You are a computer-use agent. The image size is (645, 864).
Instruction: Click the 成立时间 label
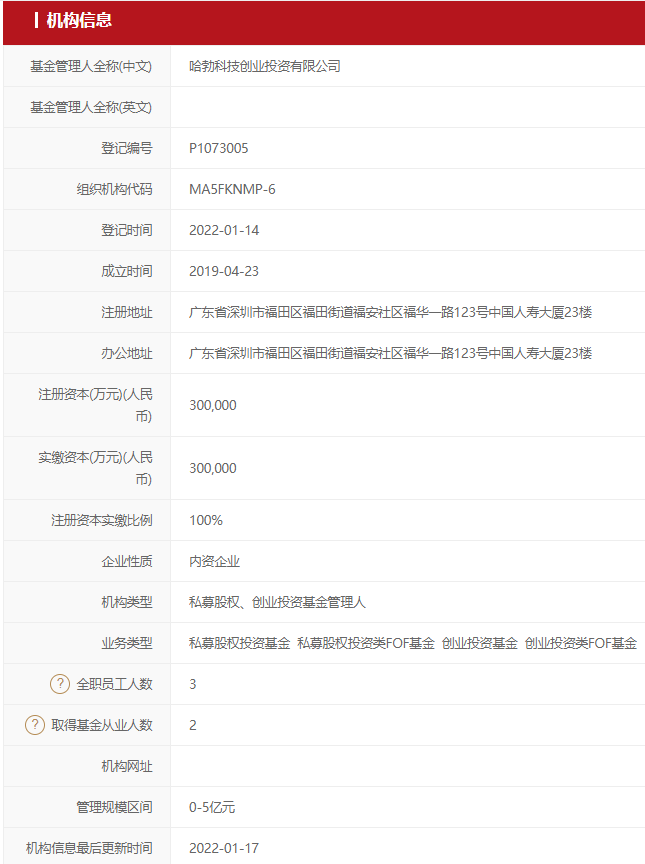pyautogui.click(x=127, y=271)
